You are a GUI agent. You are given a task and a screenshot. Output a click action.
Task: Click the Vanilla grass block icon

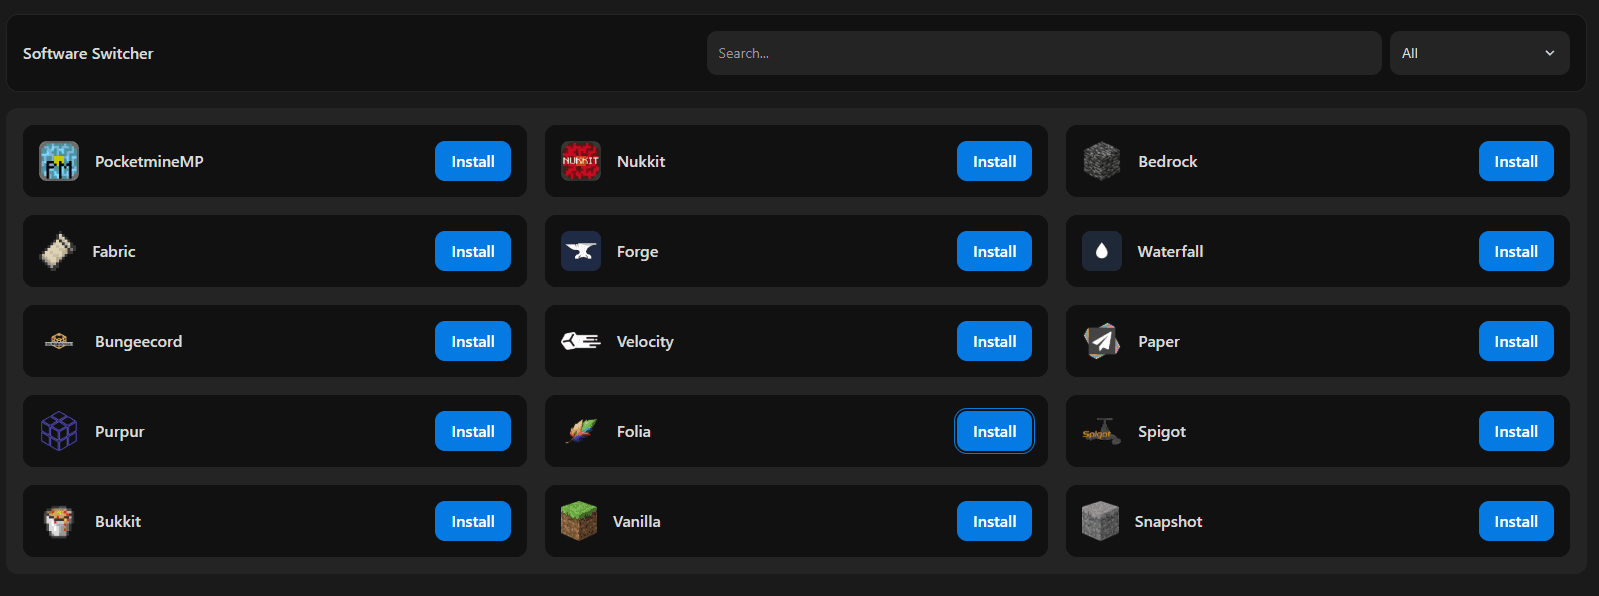(x=579, y=521)
